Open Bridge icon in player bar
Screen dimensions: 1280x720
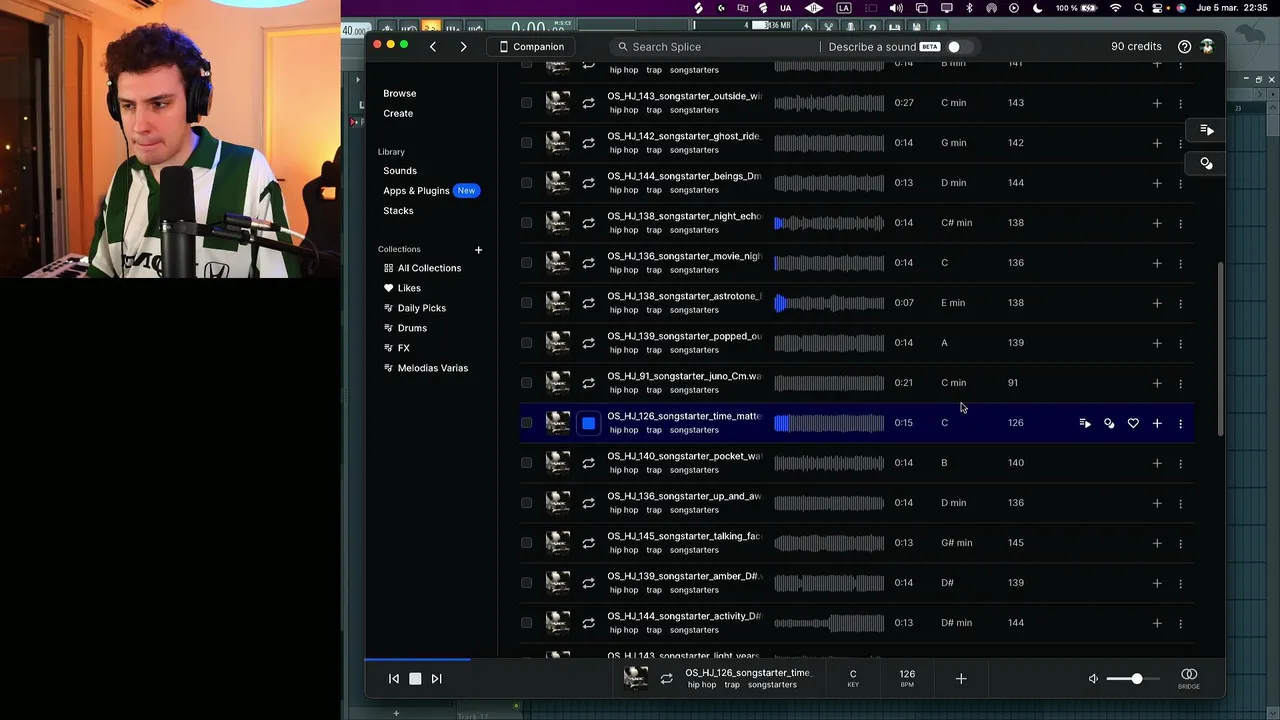point(1189,678)
